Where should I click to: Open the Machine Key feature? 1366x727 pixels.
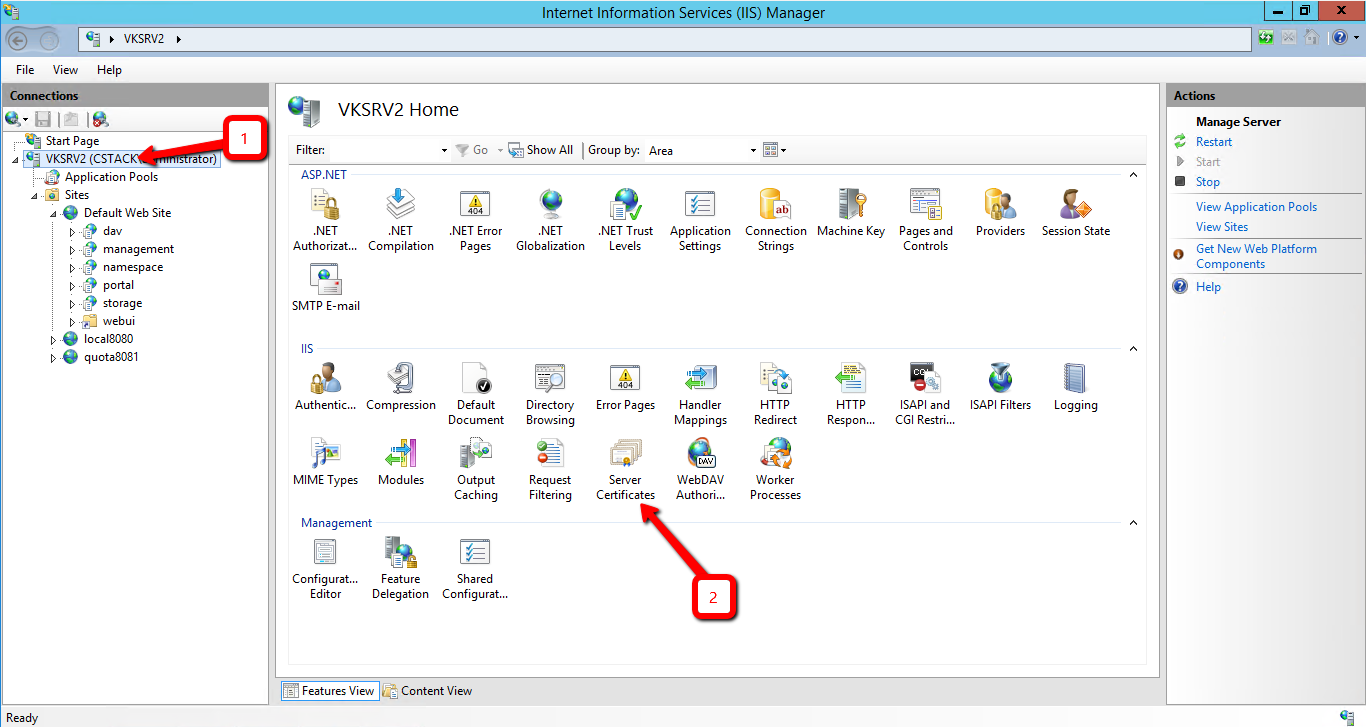[x=851, y=213]
